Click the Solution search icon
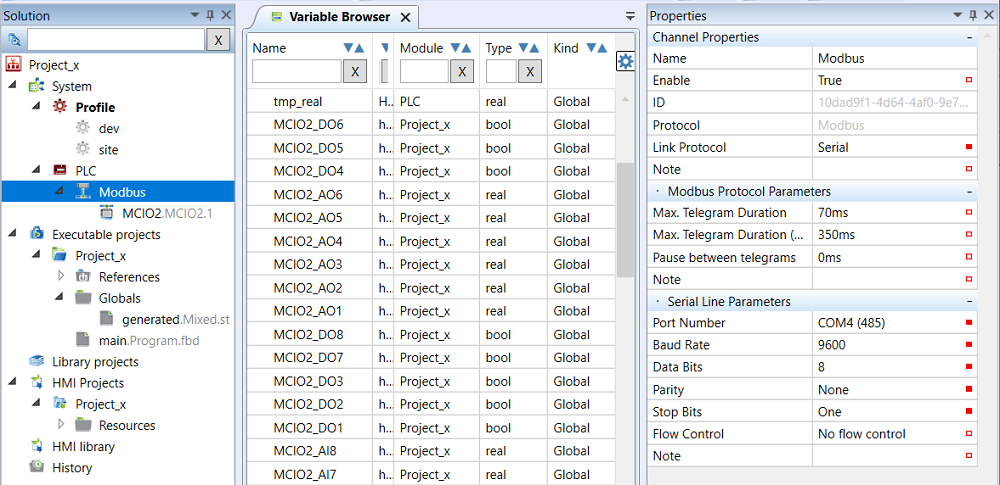The width and height of the screenshot is (1000, 485). tap(14, 40)
